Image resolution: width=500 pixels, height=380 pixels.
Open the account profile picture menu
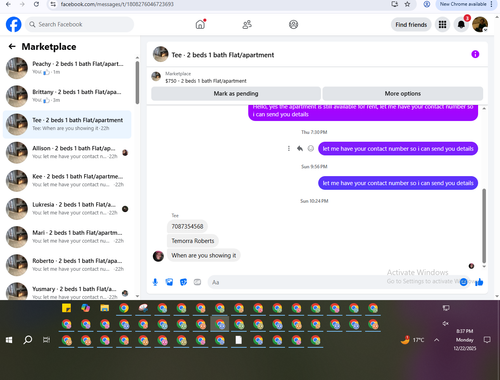(480, 24)
